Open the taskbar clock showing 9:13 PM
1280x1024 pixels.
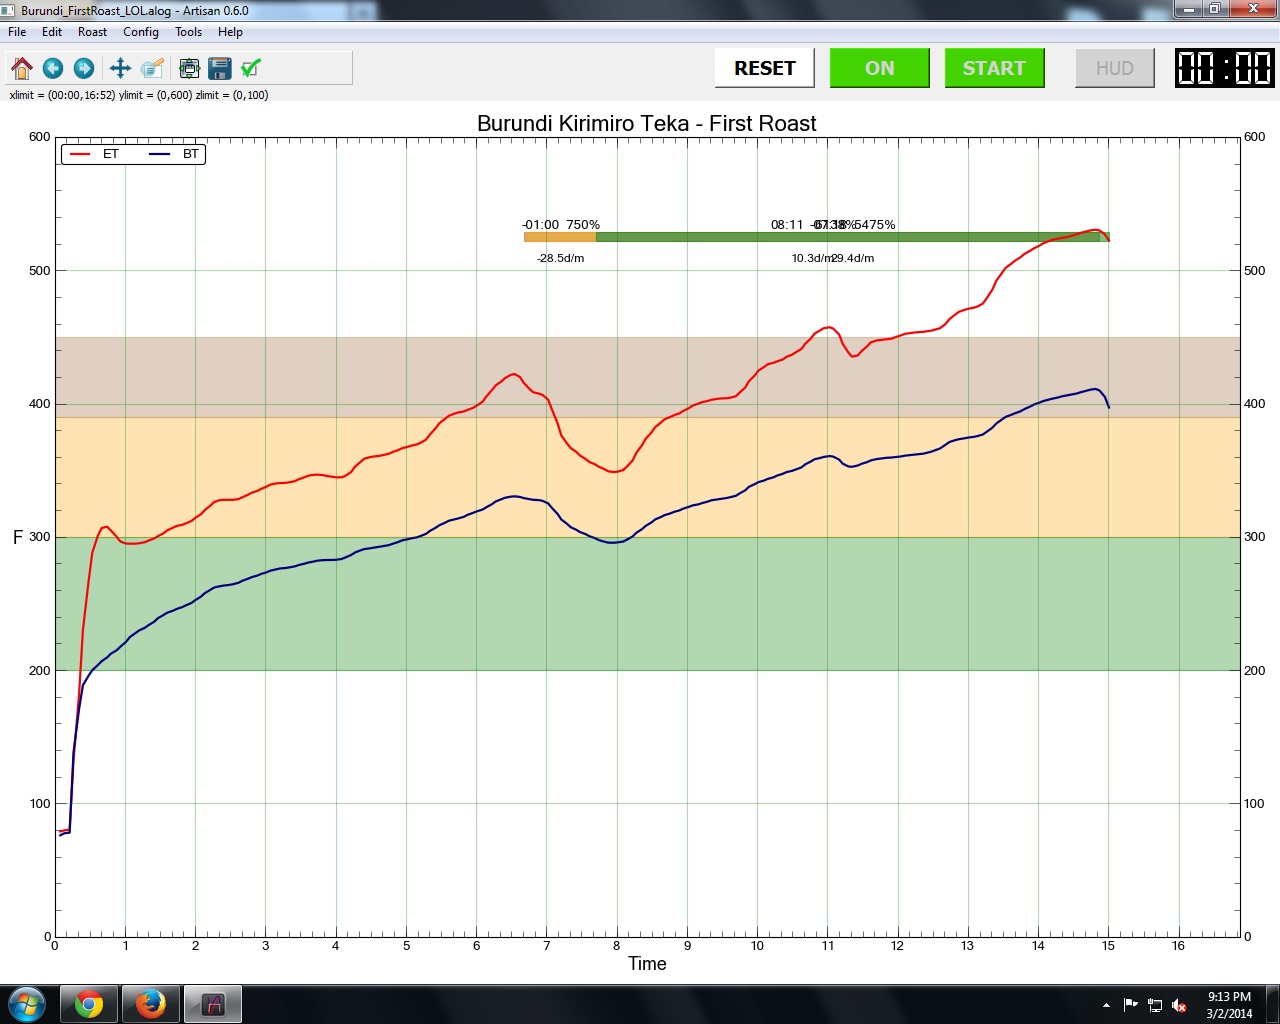tap(1229, 1005)
